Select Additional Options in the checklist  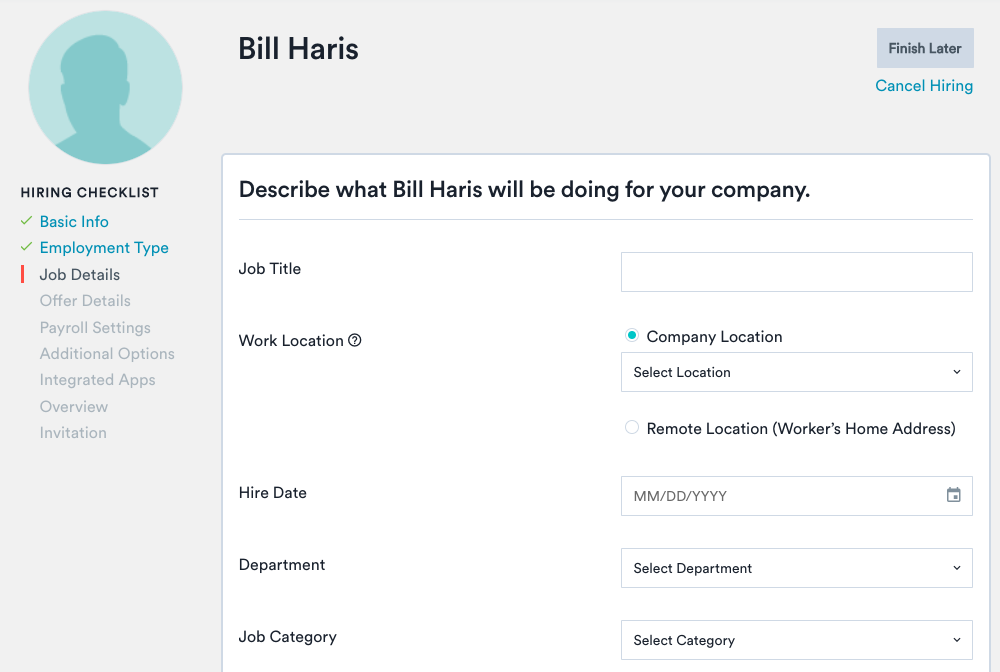(107, 353)
